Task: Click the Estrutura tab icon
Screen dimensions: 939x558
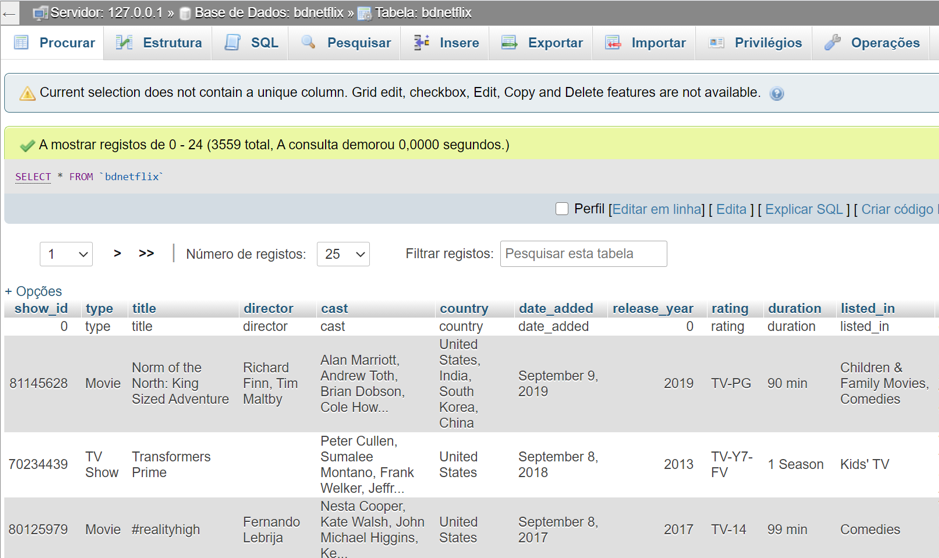Action: click(x=124, y=43)
